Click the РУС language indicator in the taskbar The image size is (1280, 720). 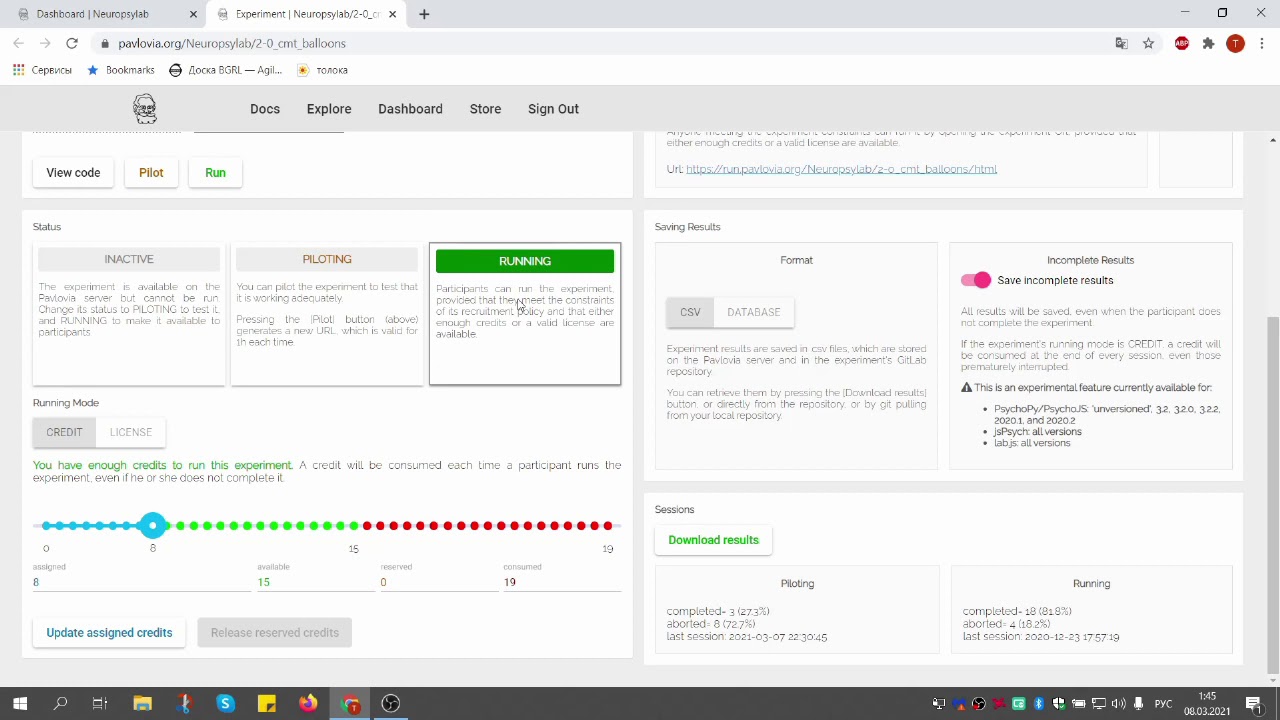(x=1163, y=703)
